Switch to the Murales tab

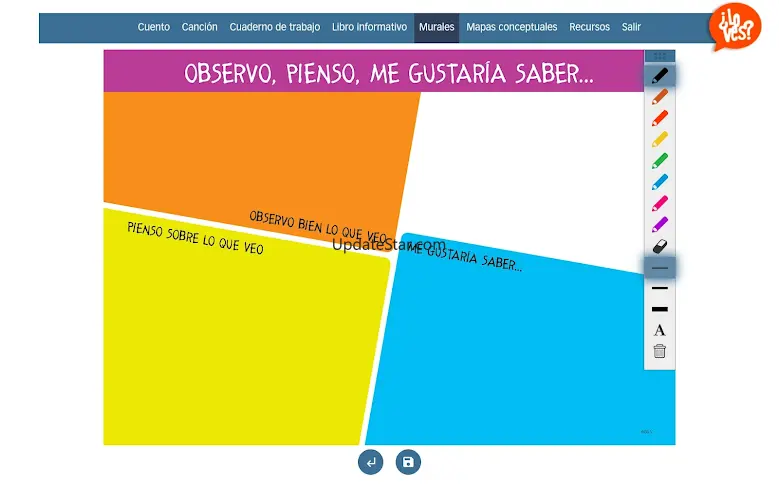[436, 27]
